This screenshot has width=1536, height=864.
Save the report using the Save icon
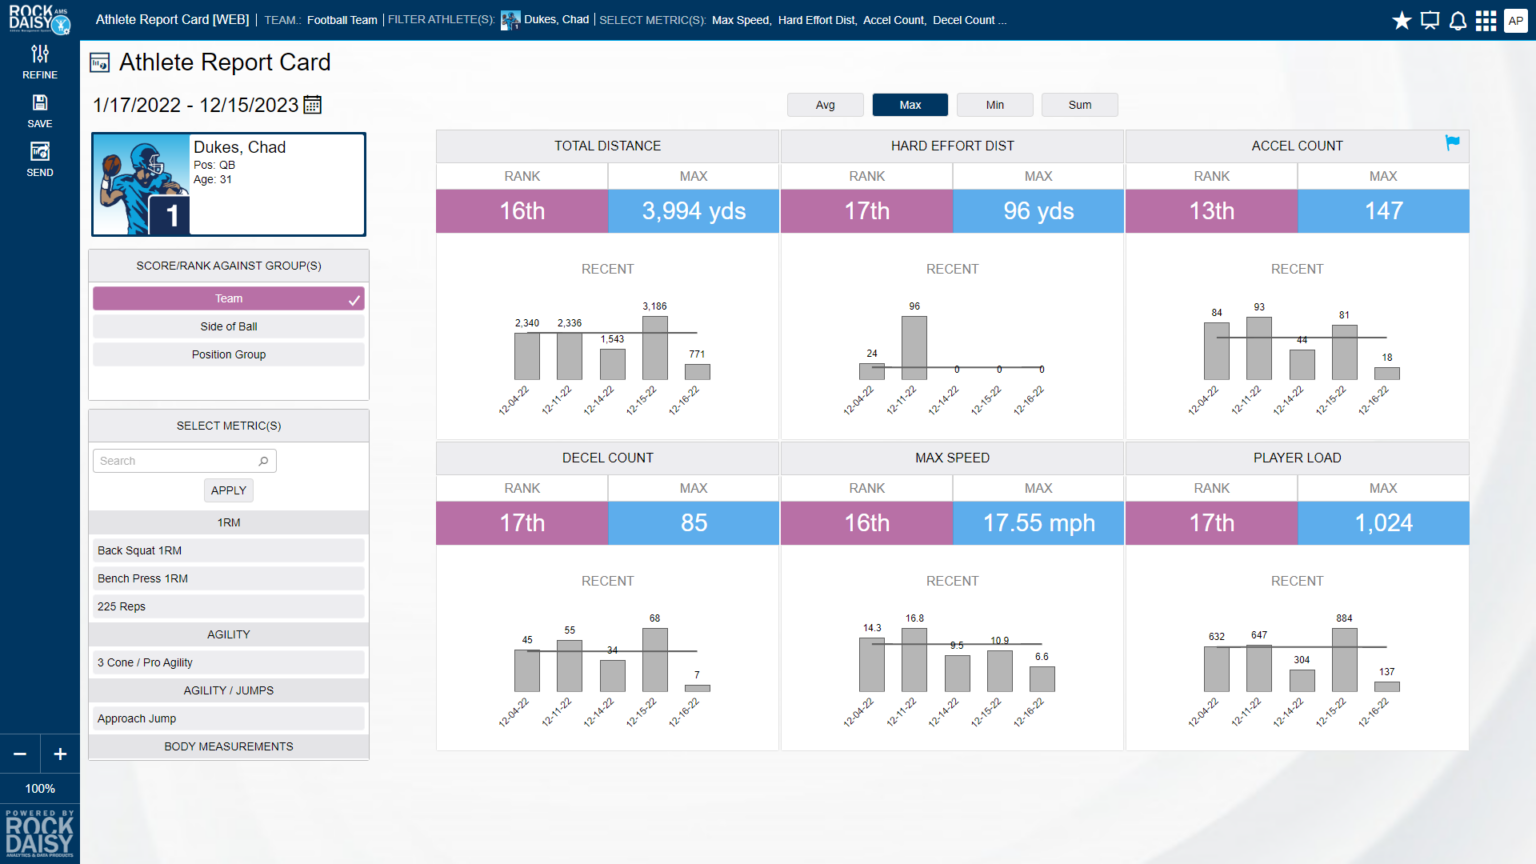coord(39,110)
